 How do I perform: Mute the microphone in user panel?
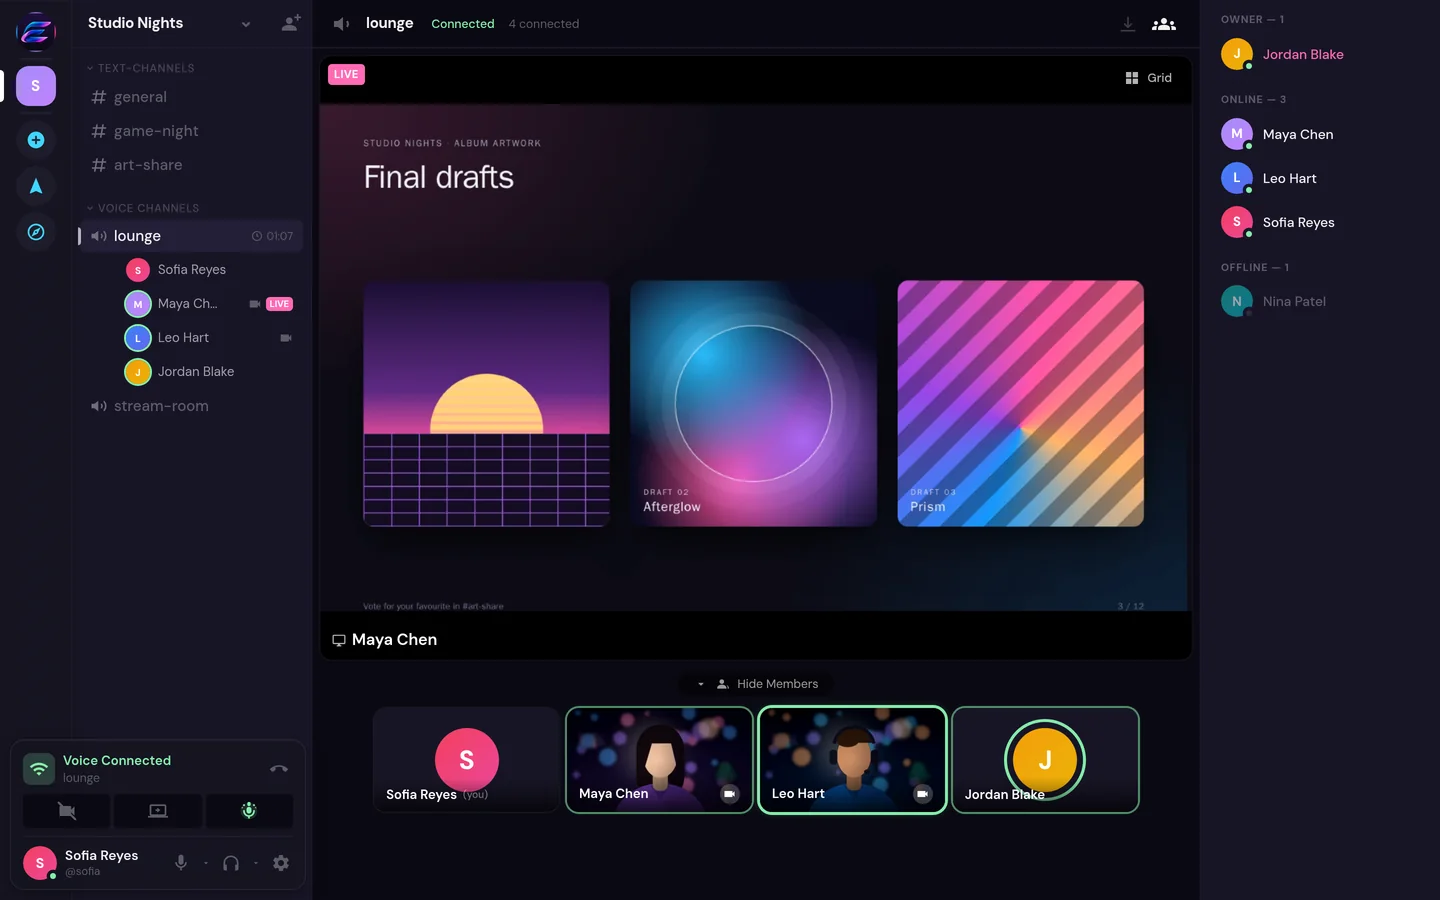click(181, 862)
